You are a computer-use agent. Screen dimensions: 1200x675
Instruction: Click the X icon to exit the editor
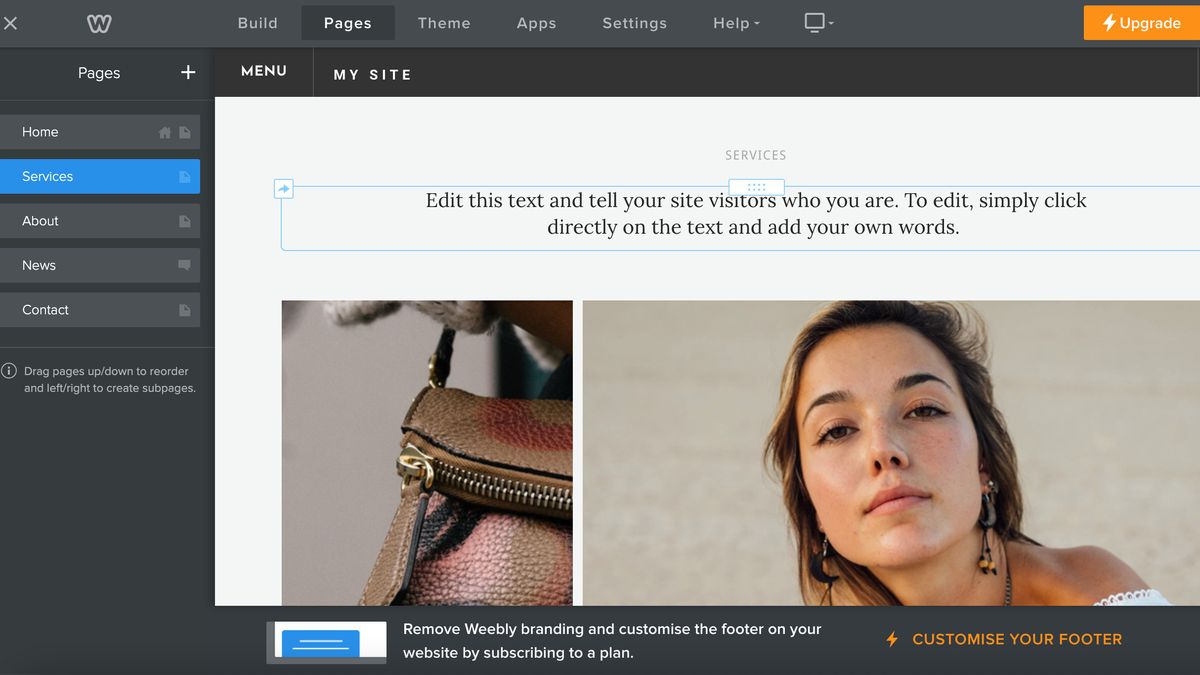pyautogui.click(x=11, y=22)
